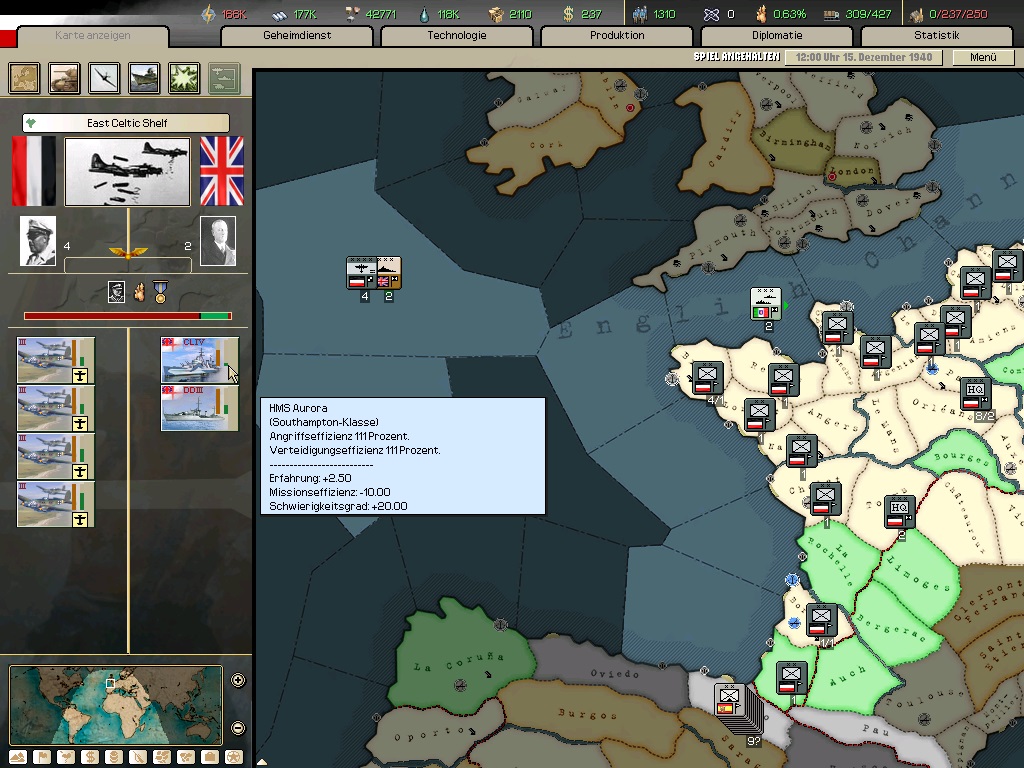Viewport: 1024px width, 768px height.
Task: Zoom out the map with minus button
Action: click(238, 727)
